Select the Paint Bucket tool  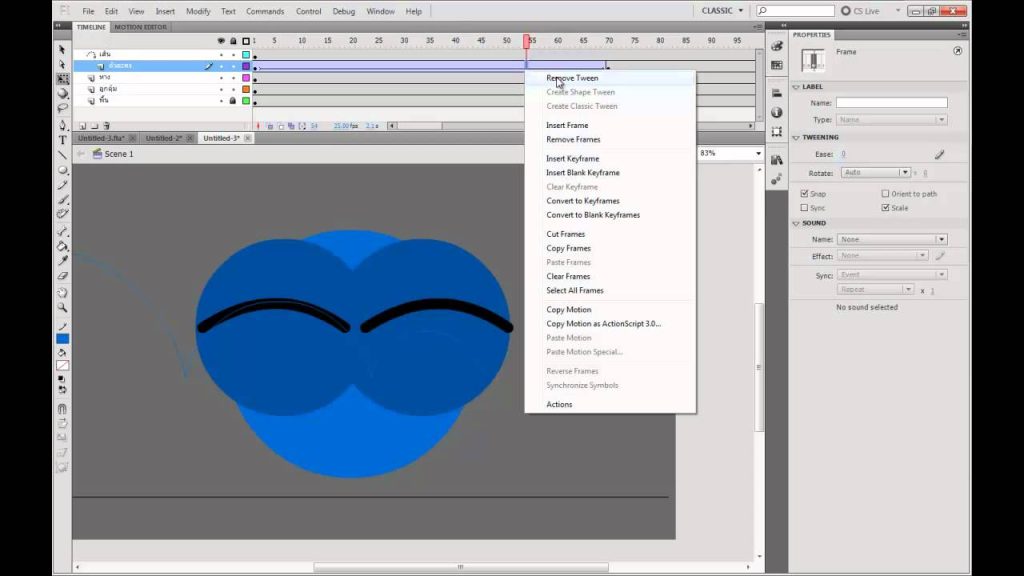pos(62,246)
